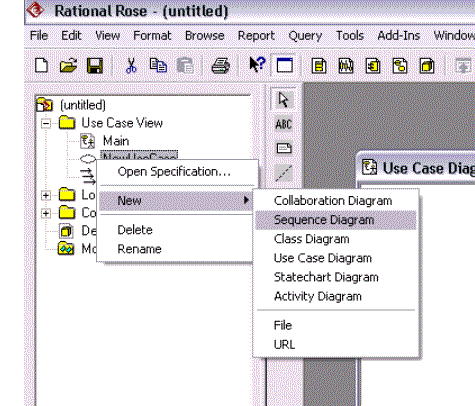The image size is (475, 406).
Task: Expand the Logical View folder starting 'Lo'
Action: (46, 195)
